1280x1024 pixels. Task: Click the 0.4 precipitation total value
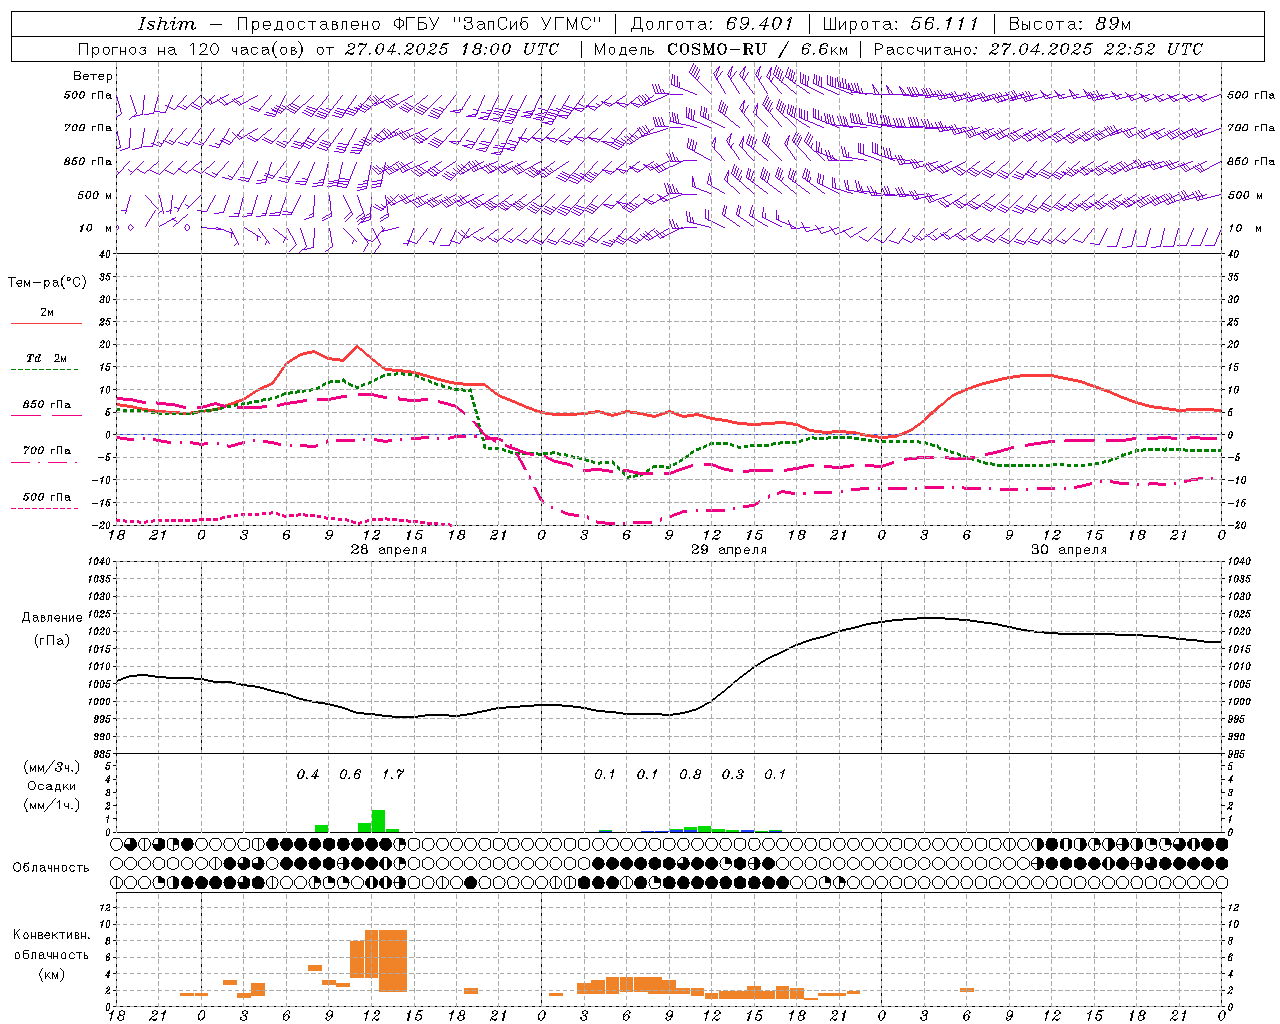pyautogui.click(x=308, y=774)
